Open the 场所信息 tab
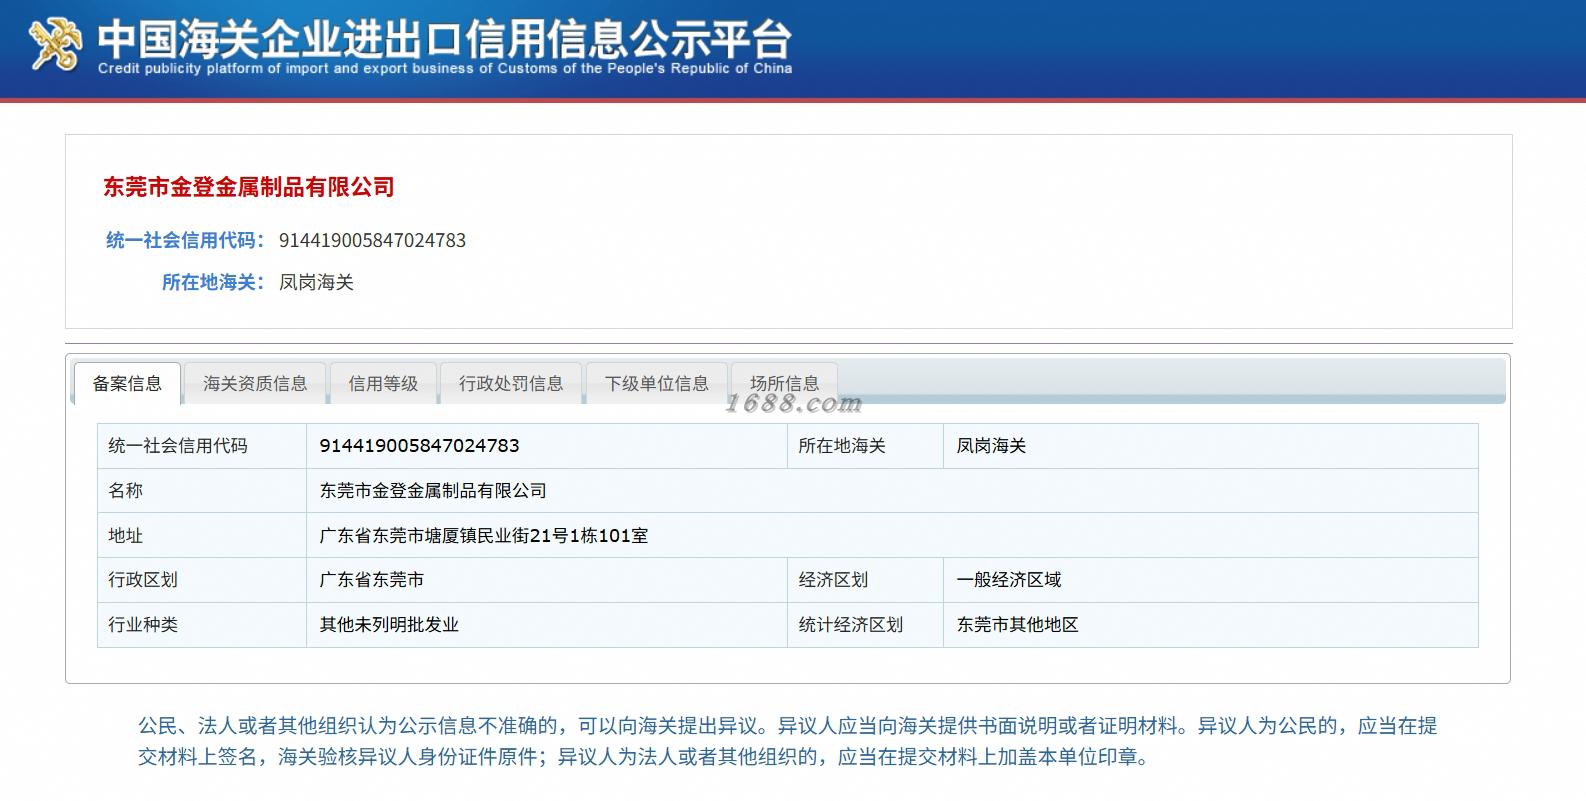This screenshot has height=801, width=1586. click(785, 383)
